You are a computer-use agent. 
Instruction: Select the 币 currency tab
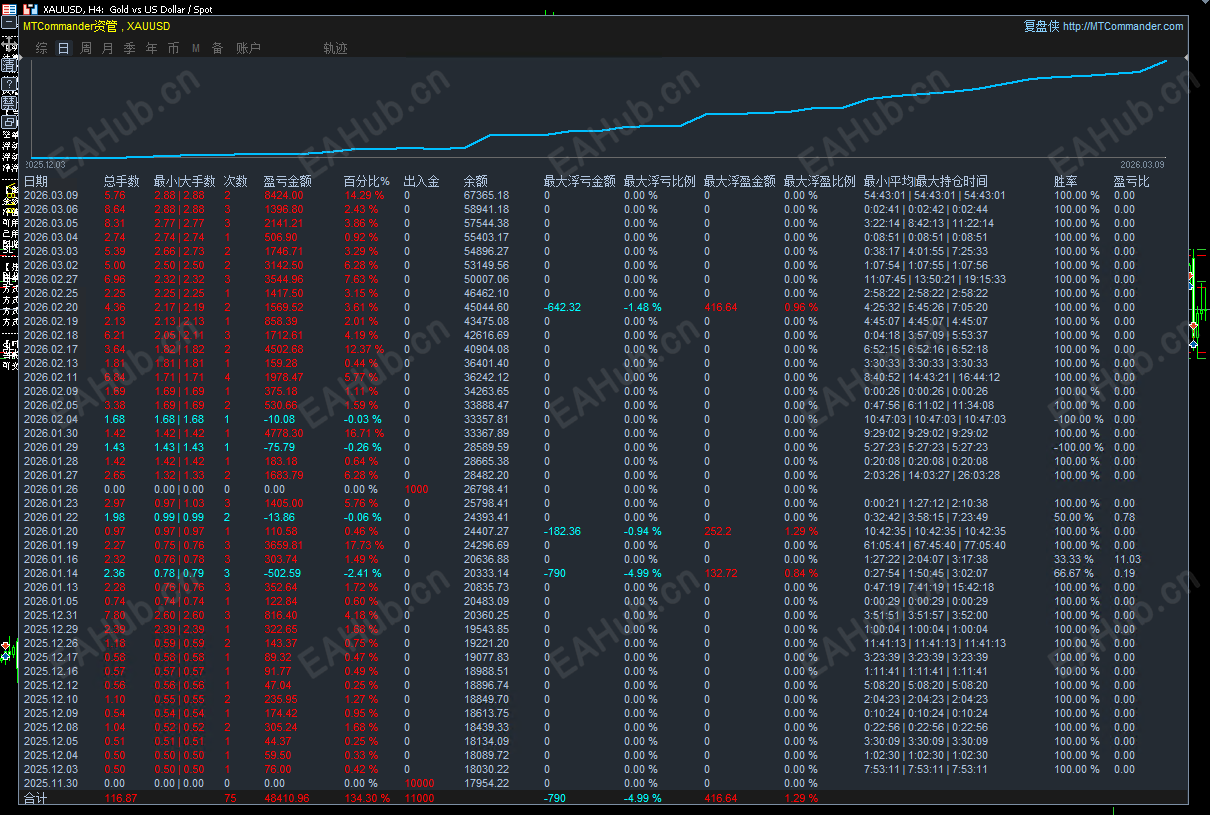pyautogui.click(x=174, y=48)
